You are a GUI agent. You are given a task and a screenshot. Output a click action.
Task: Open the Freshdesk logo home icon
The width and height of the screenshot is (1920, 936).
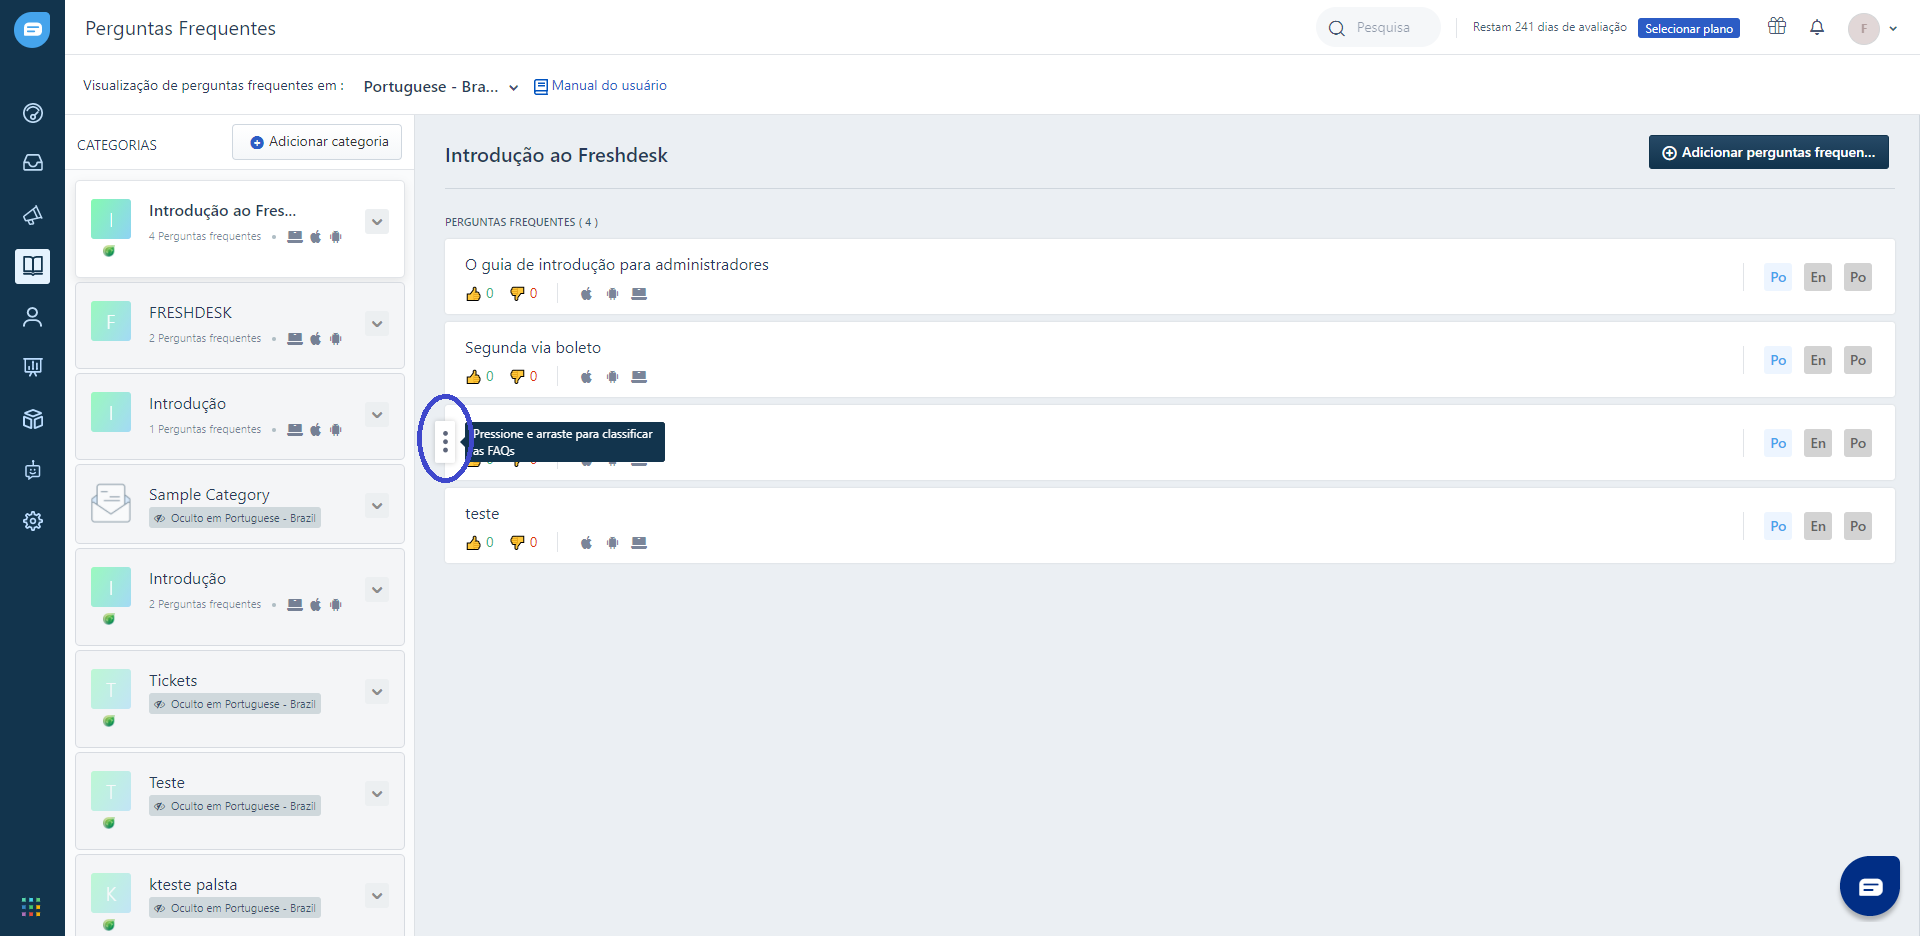32,29
